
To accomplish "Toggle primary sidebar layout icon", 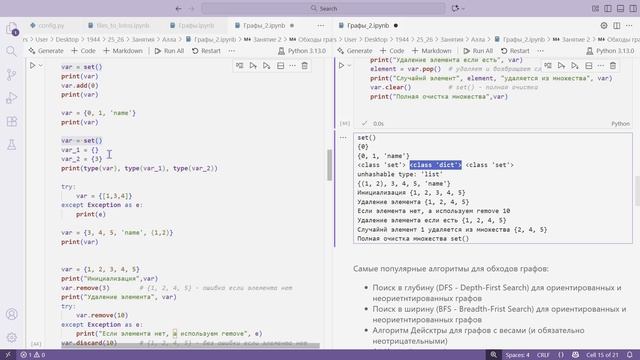I will [608, 8].
